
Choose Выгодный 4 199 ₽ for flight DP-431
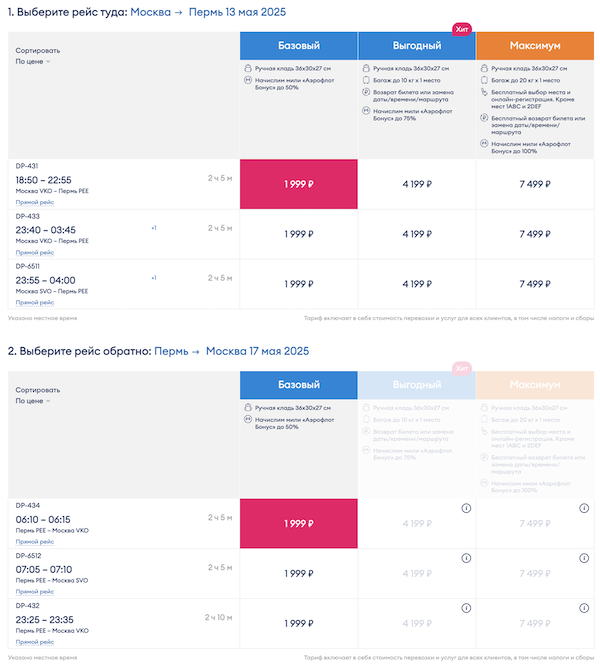[x=416, y=184]
